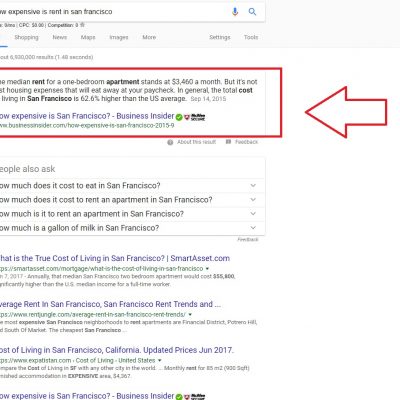Click inside the search query field

tap(113, 12)
